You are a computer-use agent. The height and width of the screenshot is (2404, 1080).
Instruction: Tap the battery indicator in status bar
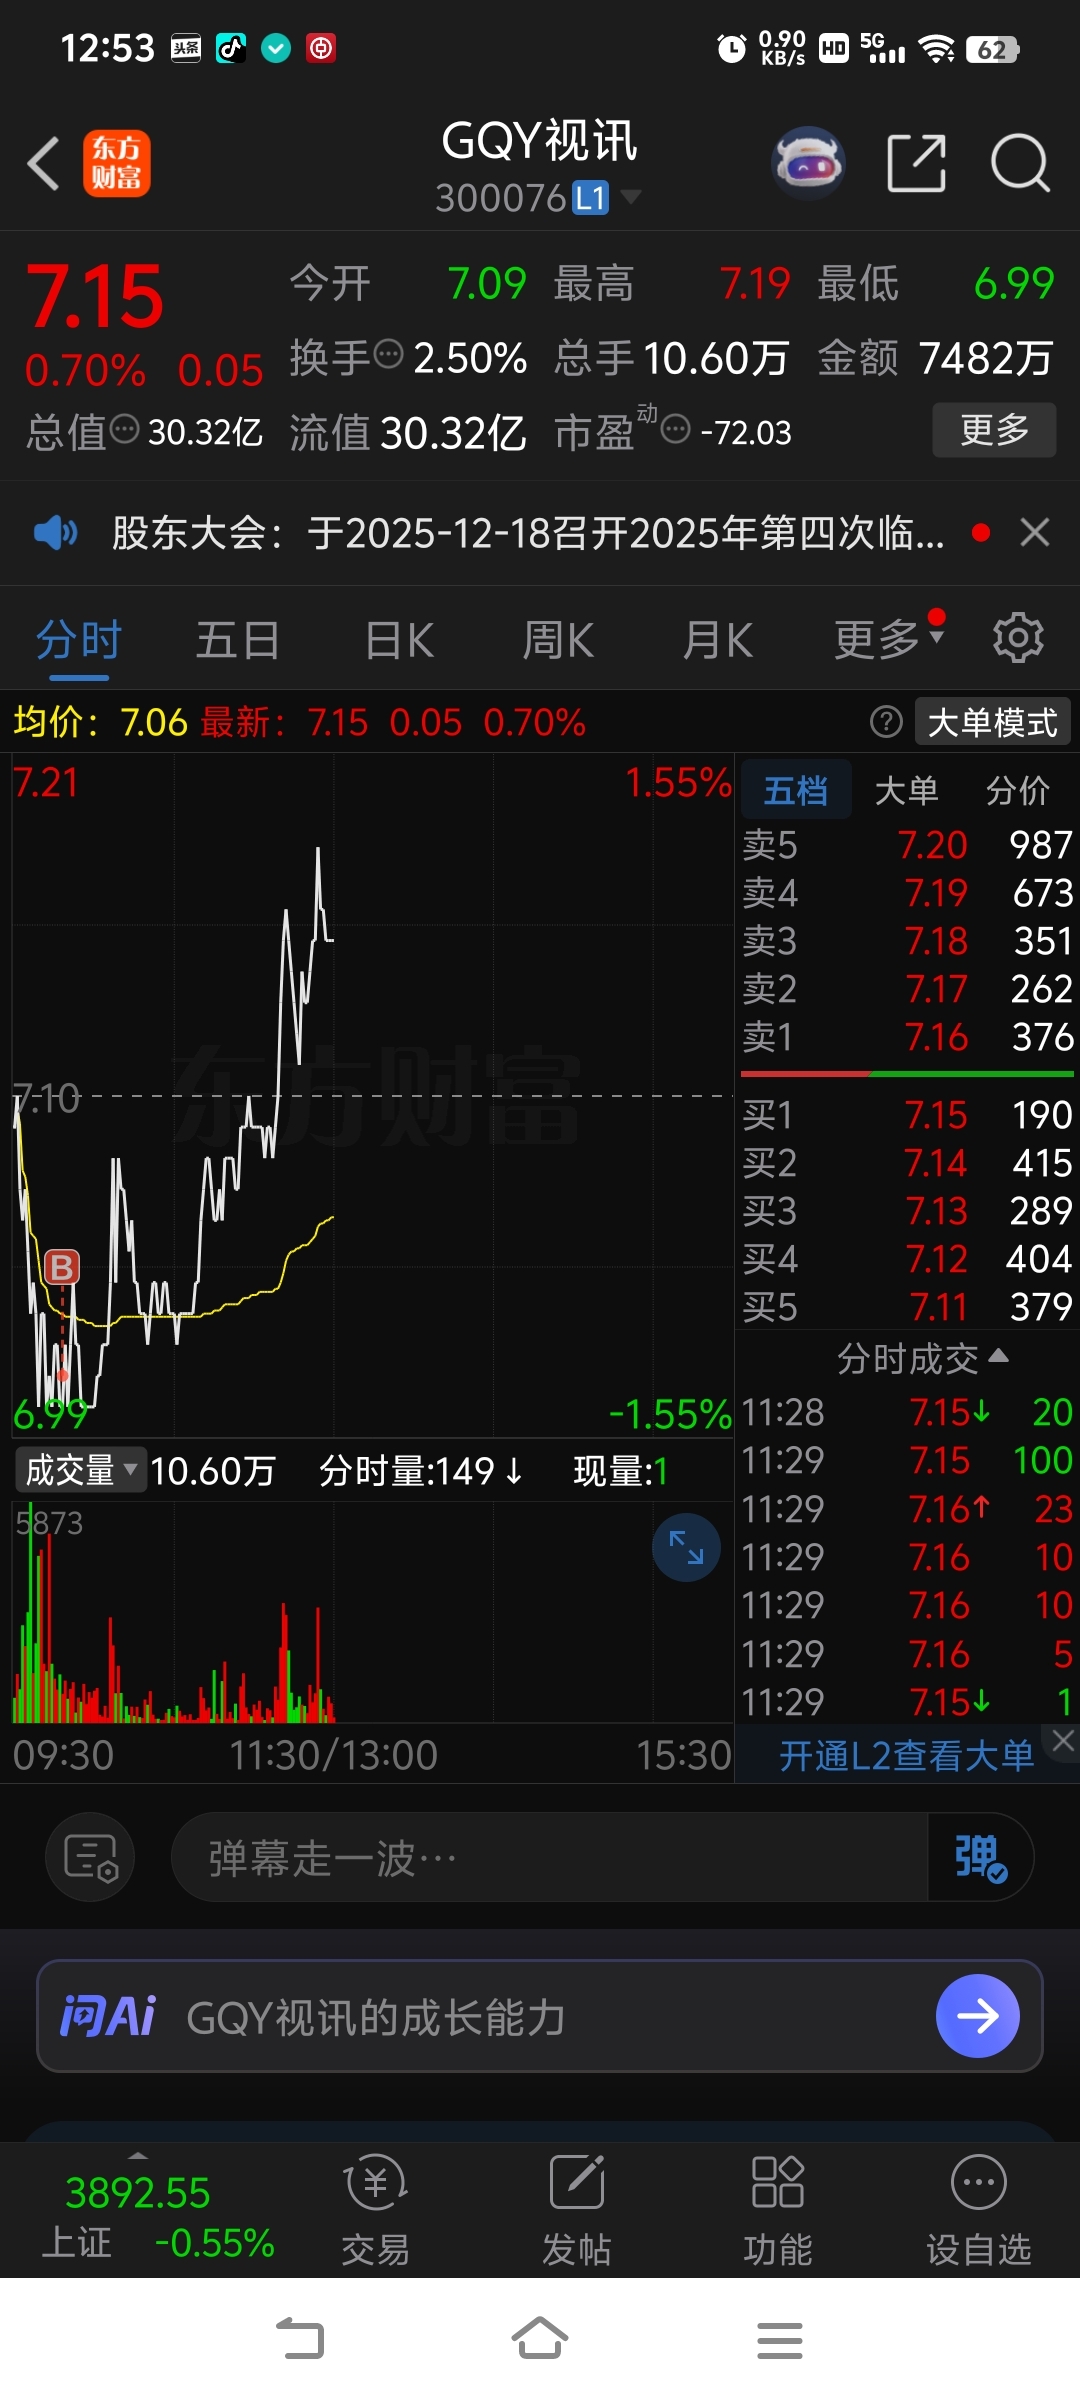coord(992,49)
